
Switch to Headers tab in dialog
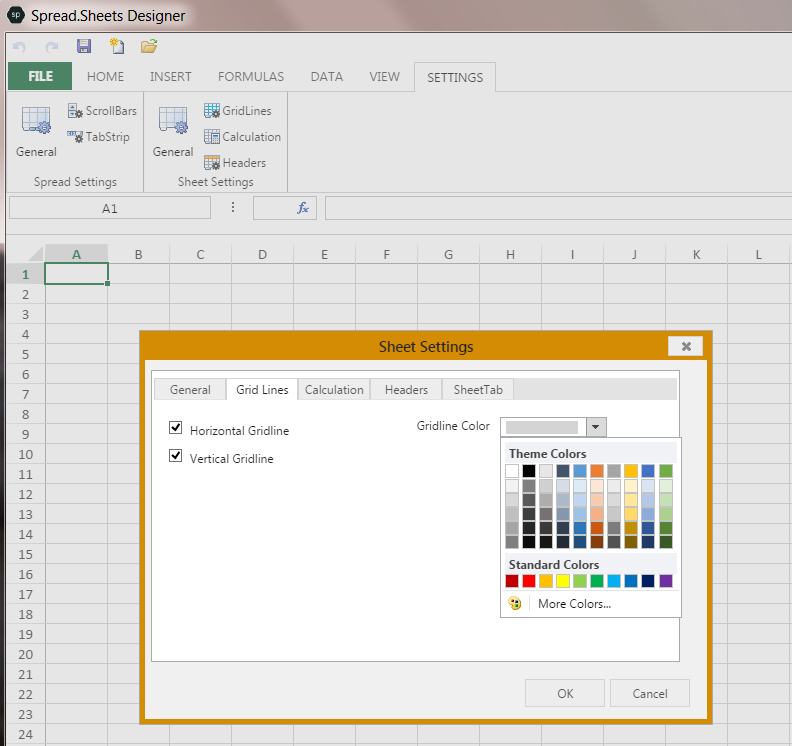coord(406,390)
